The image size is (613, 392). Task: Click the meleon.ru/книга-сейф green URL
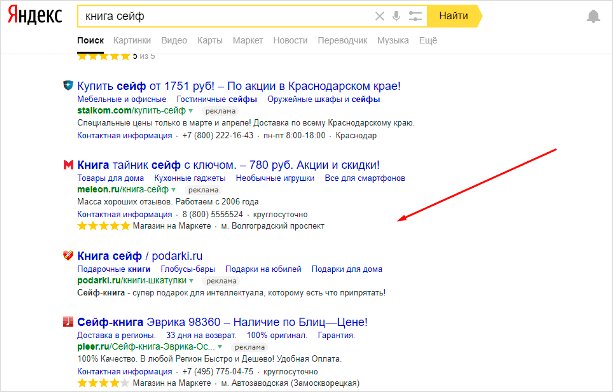[123, 190]
